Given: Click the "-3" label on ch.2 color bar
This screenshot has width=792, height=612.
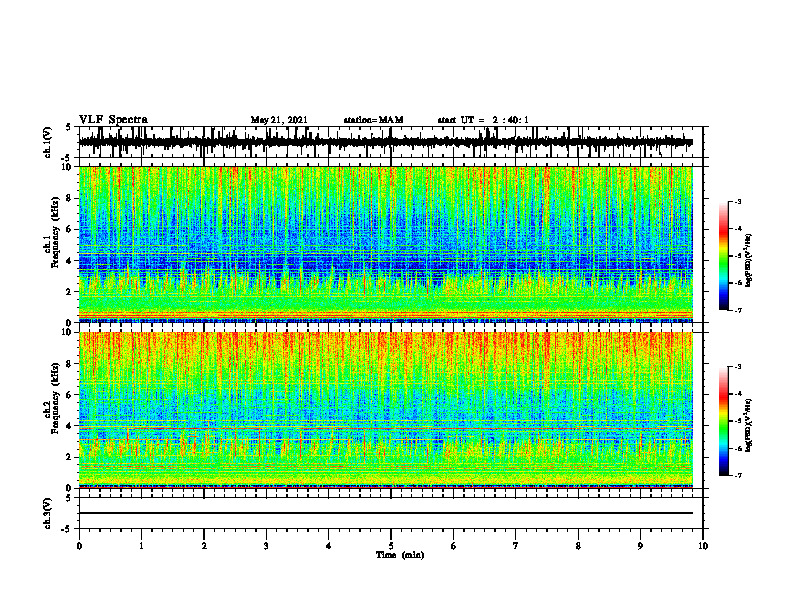Looking at the screenshot, I should (x=737, y=367).
